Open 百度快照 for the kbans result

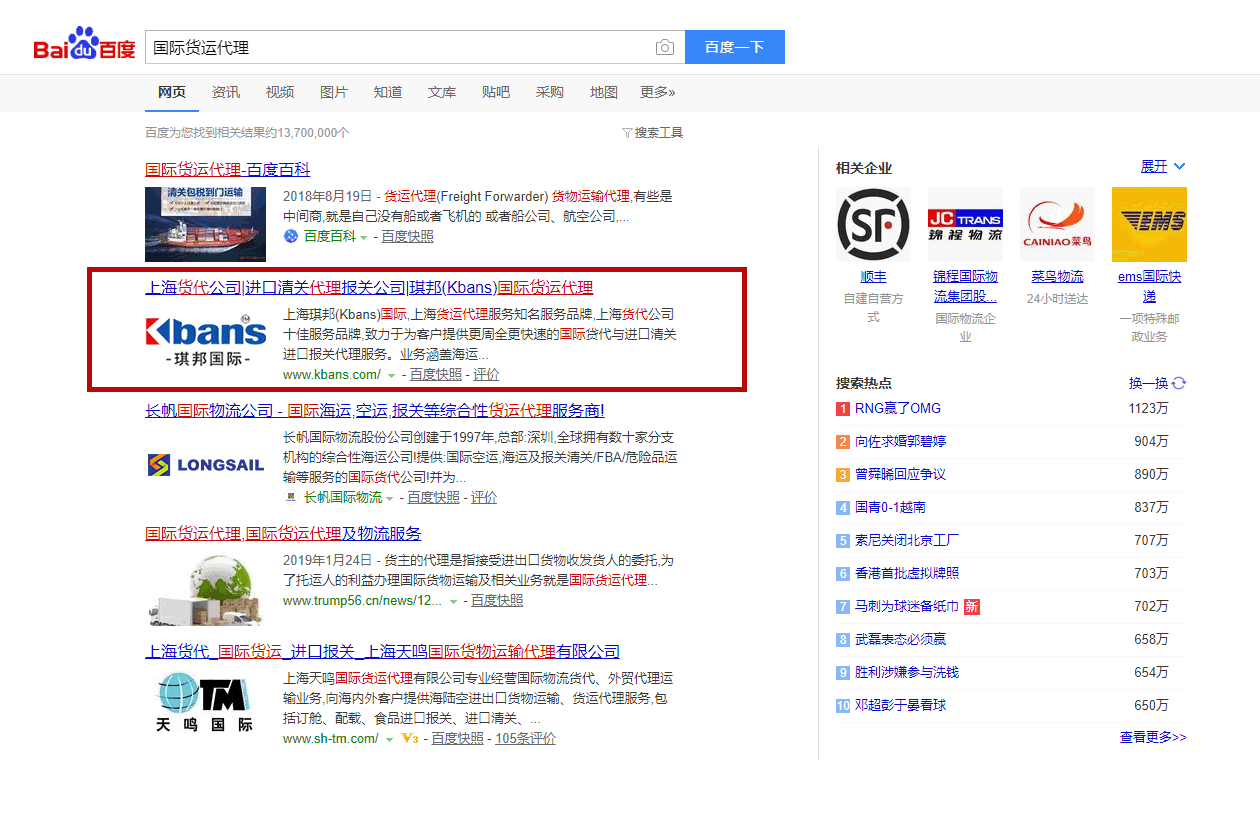[x=436, y=375]
